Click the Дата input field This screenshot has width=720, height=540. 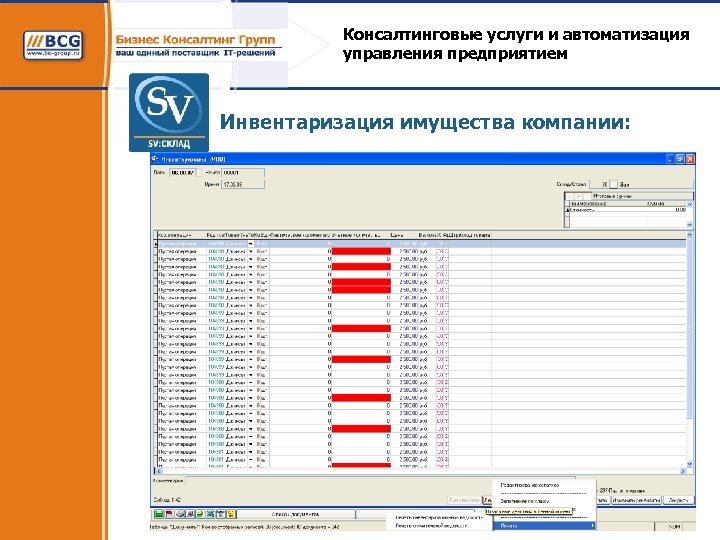182,173
